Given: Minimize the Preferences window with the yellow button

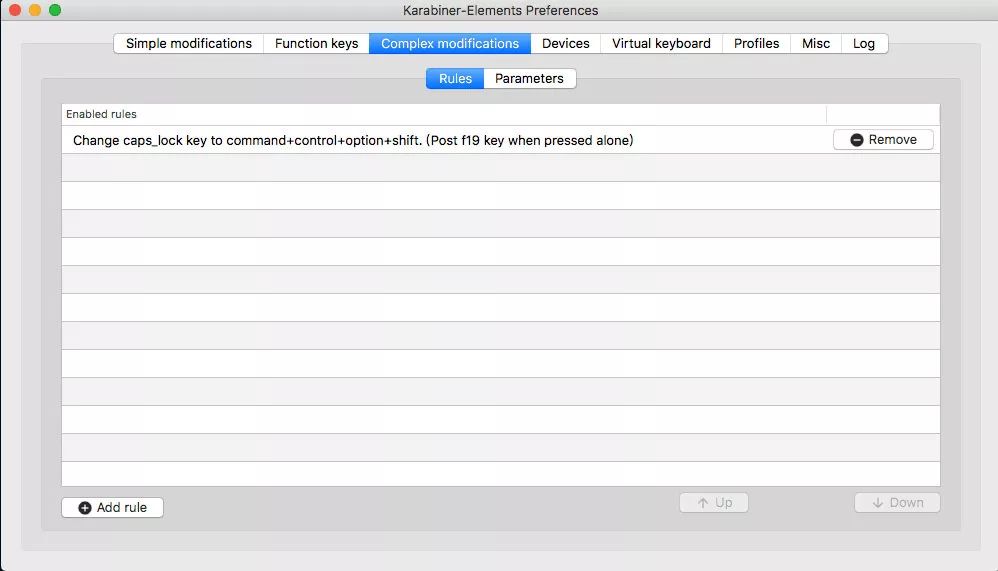Looking at the screenshot, I should [35, 10].
